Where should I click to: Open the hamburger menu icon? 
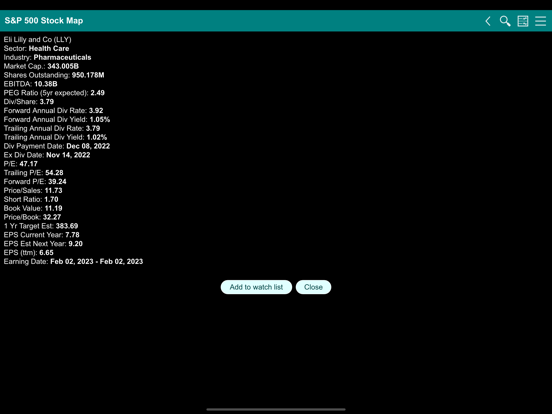pyautogui.click(x=540, y=21)
